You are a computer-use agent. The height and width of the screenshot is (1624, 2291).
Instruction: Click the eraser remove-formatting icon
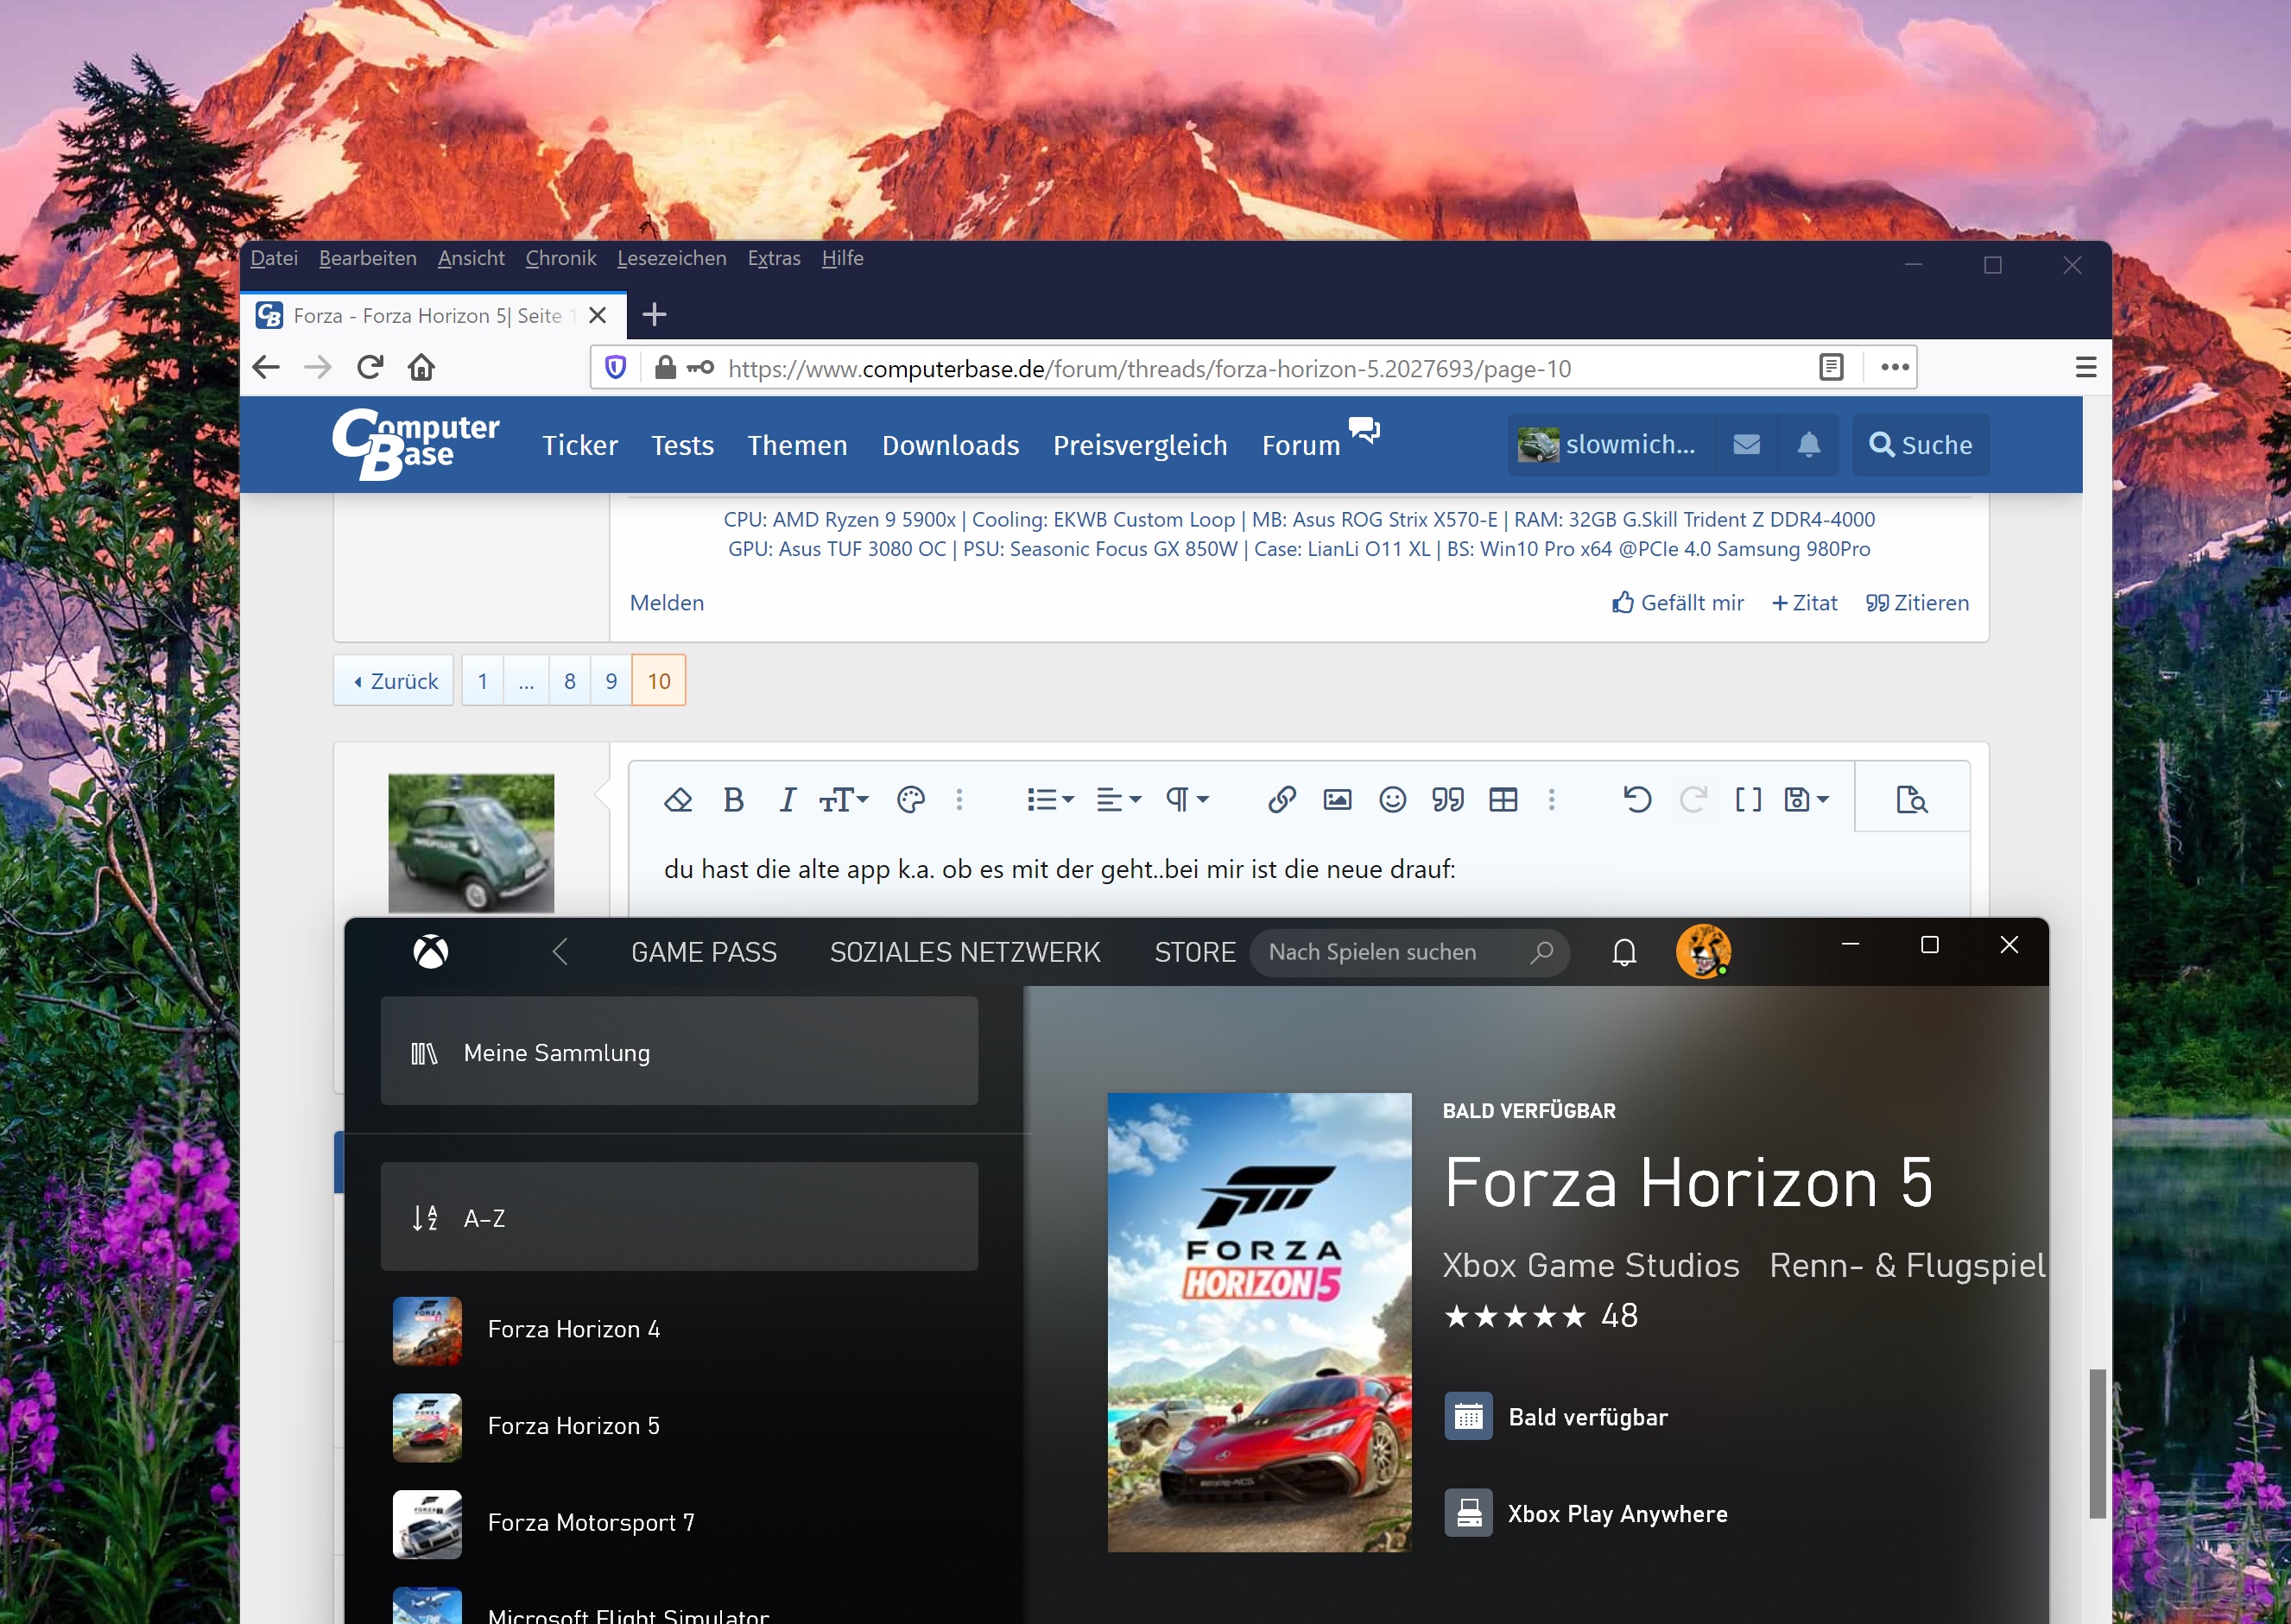click(x=678, y=799)
